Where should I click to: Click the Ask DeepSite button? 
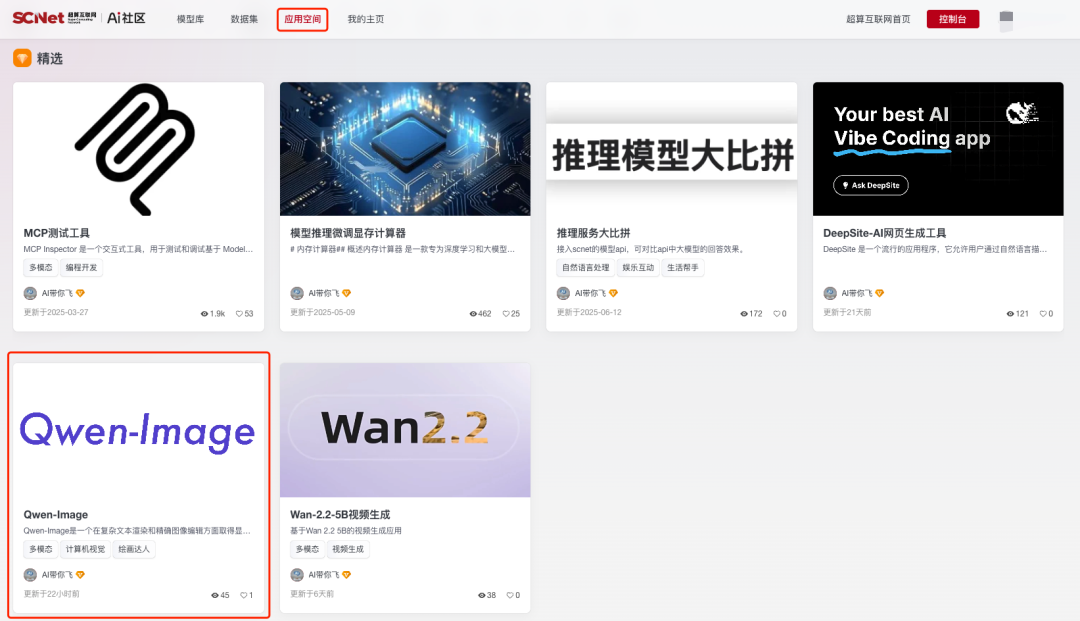(871, 185)
